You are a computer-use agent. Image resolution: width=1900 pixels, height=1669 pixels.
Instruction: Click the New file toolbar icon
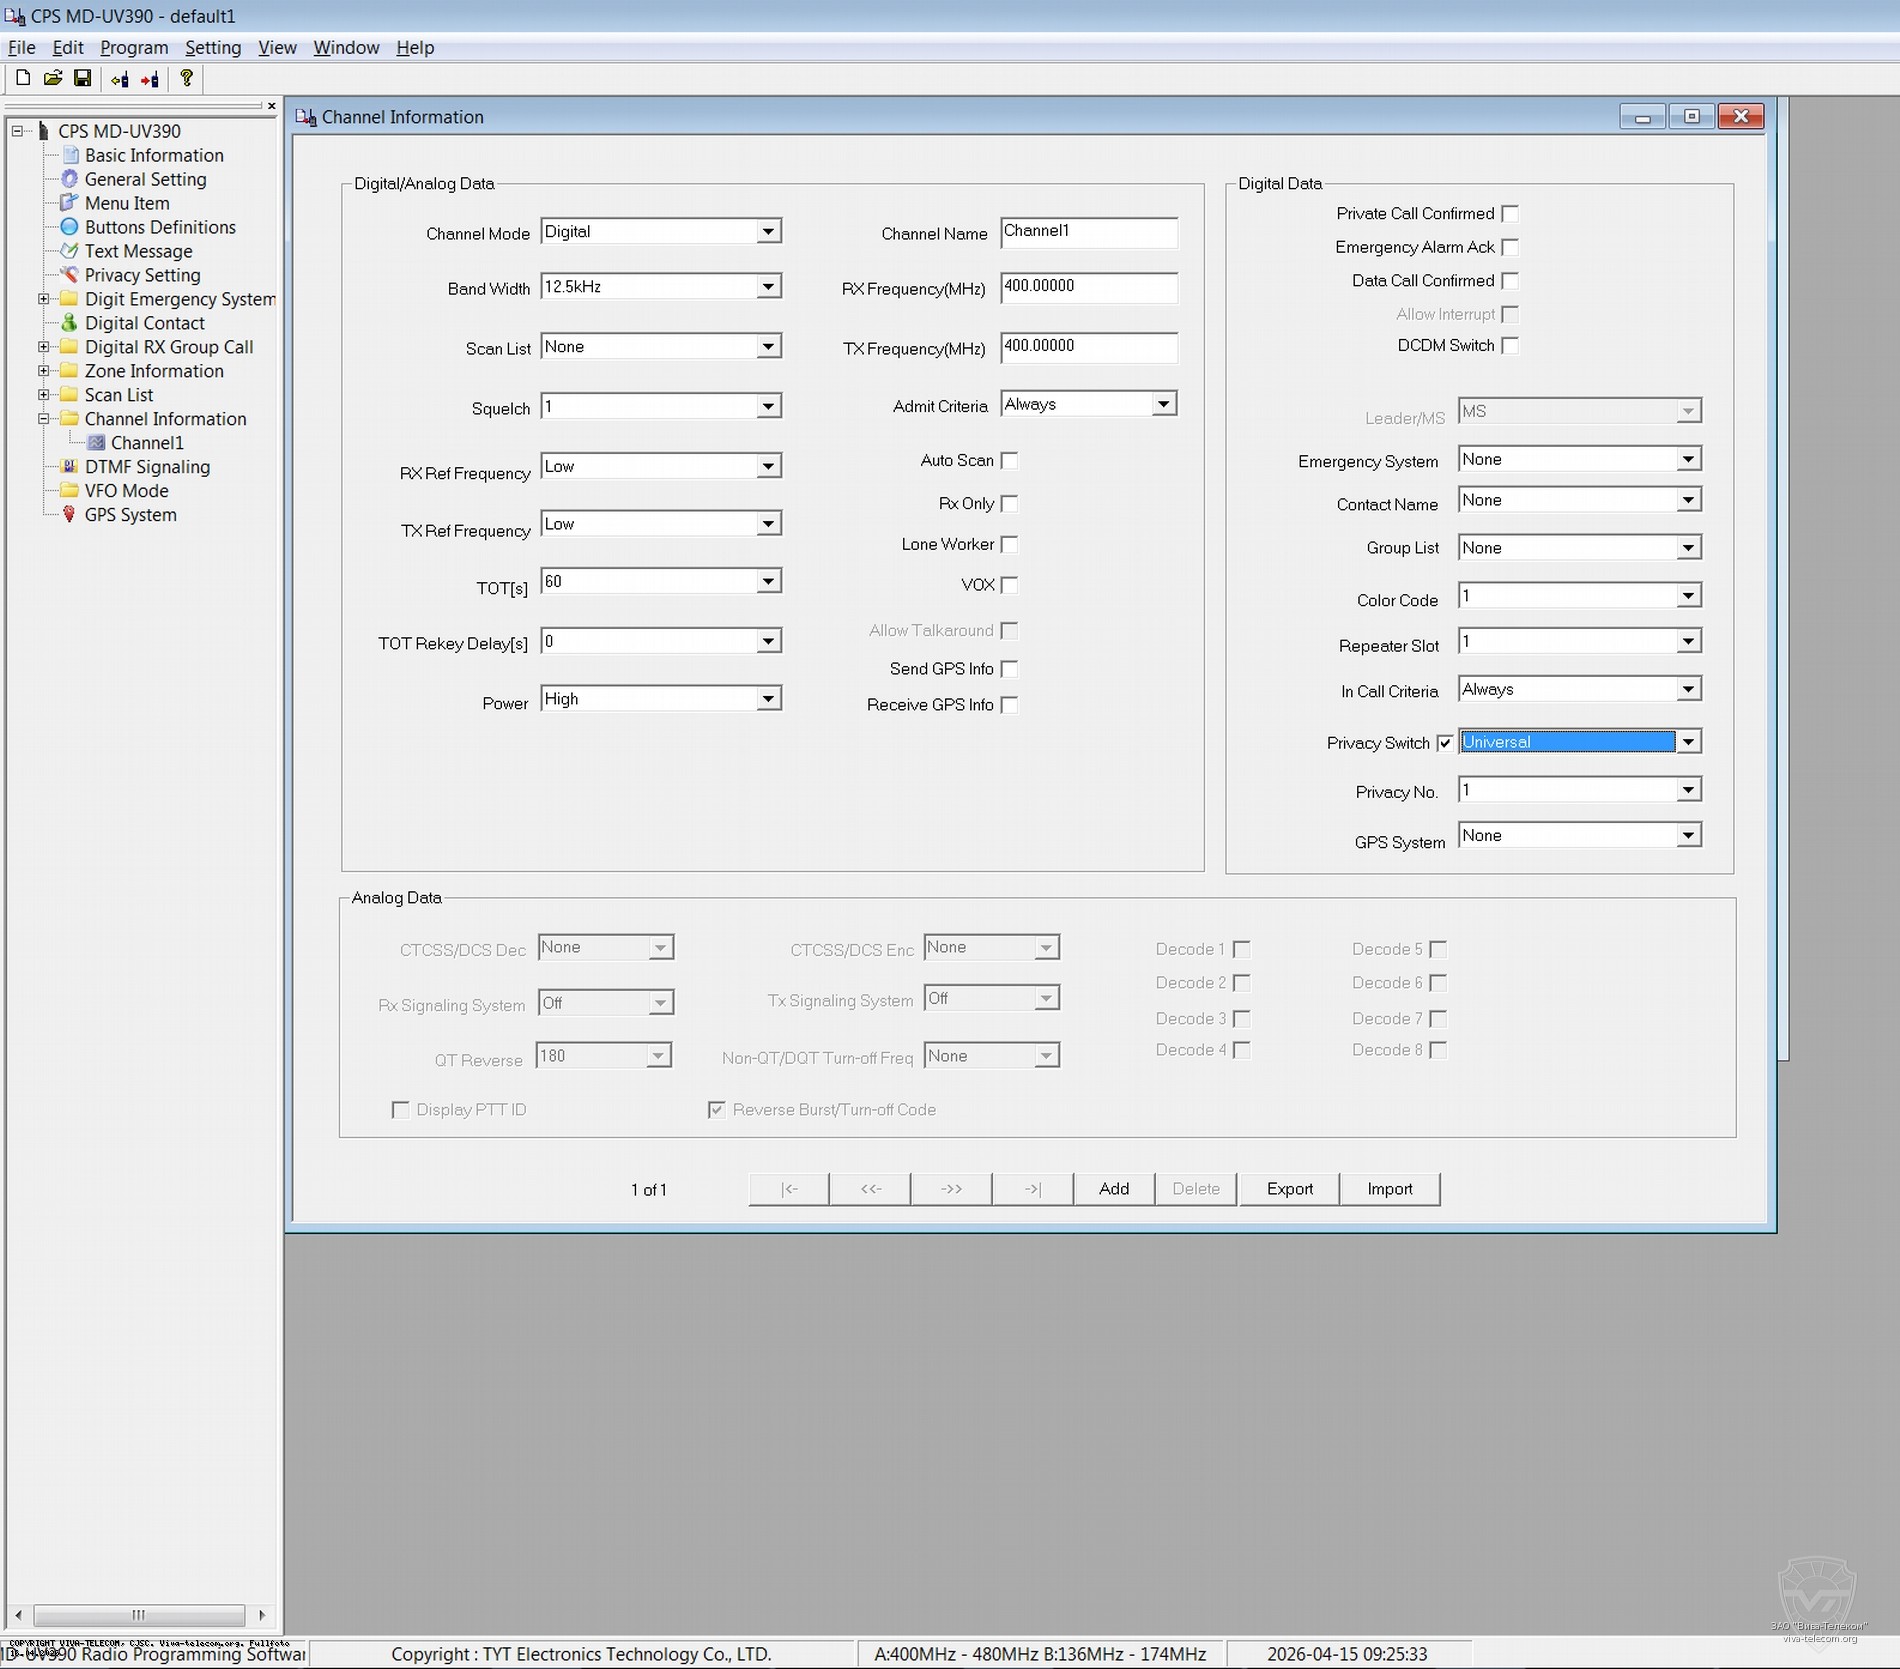click(23, 78)
